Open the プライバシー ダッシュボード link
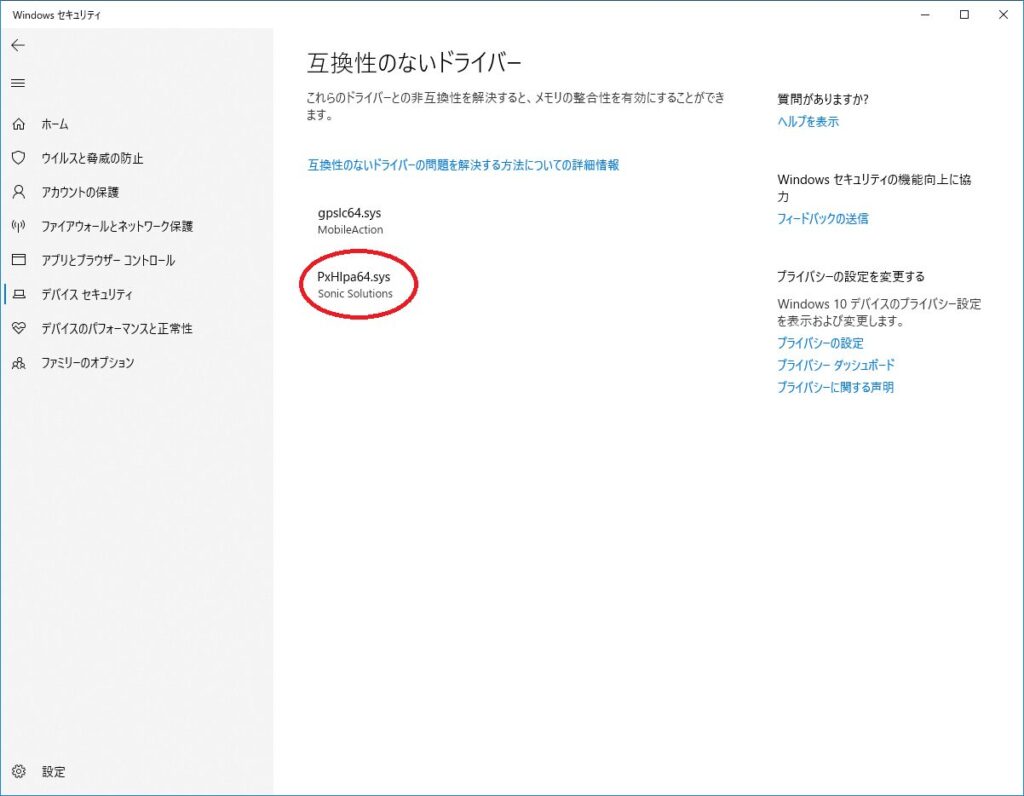Image resolution: width=1024 pixels, height=796 pixels. click(x=836, y=365)
